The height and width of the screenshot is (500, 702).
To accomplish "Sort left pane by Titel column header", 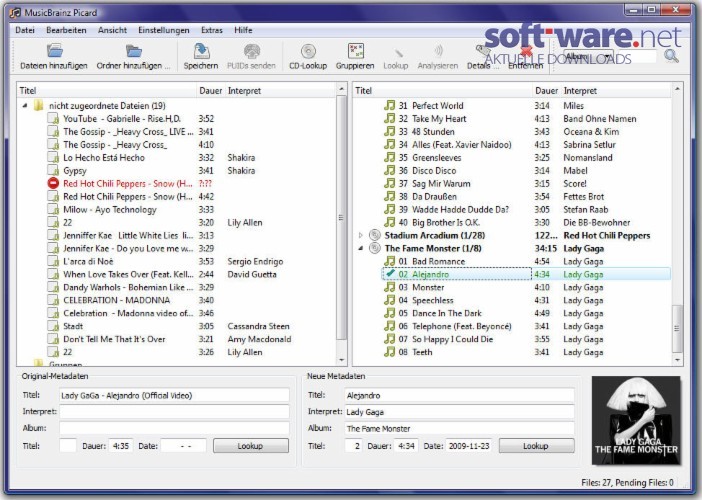I will click(107, 90).
